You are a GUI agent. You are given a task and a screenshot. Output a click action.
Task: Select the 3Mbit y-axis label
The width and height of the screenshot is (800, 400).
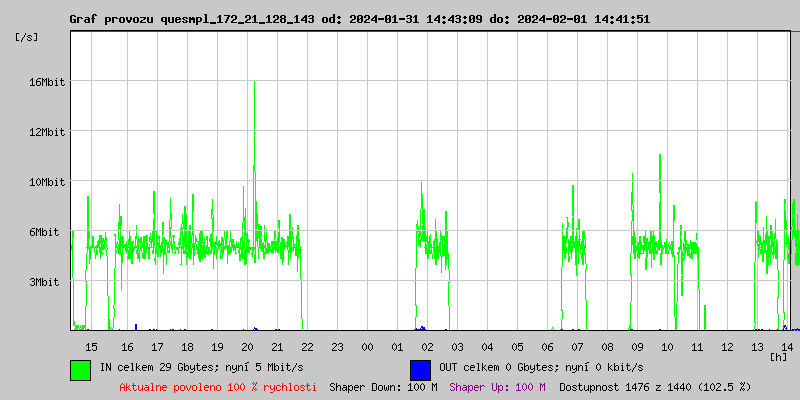click(x=45, y=282)
